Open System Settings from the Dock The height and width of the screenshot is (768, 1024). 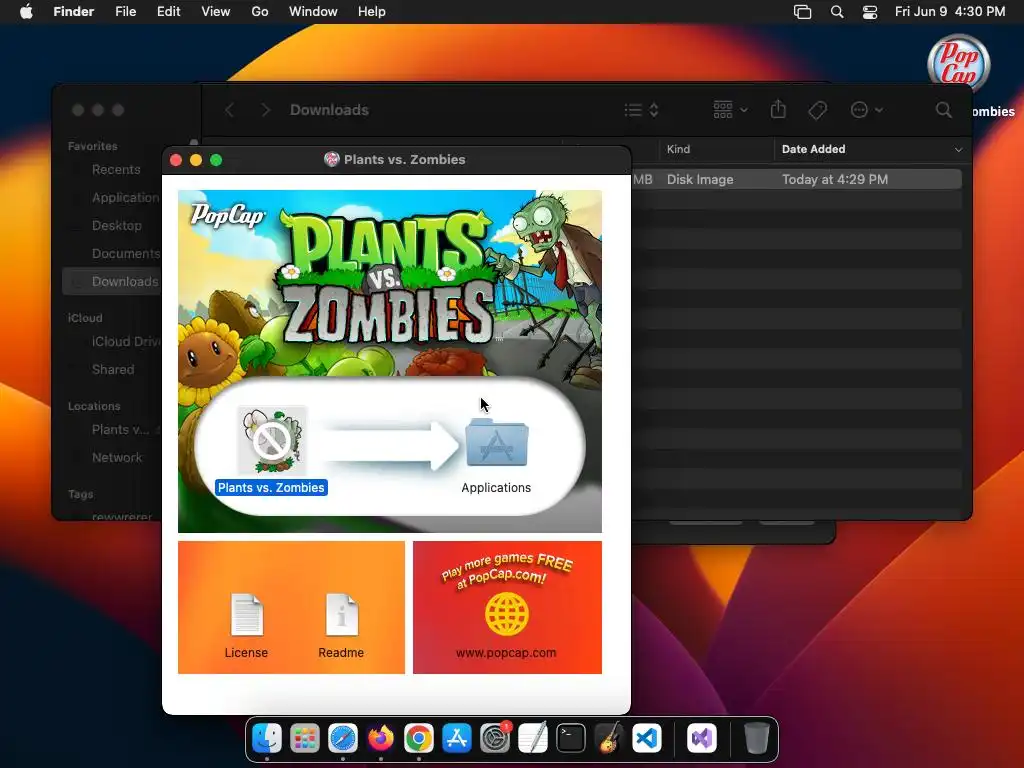[494, 739]
